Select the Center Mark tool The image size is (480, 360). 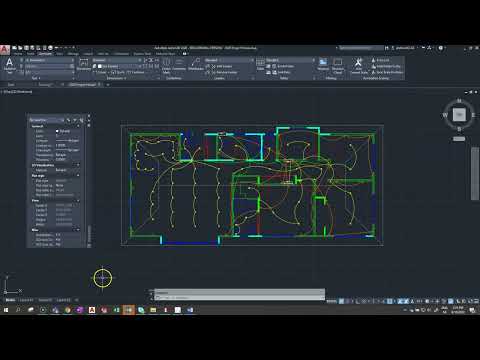coord(166,65)
